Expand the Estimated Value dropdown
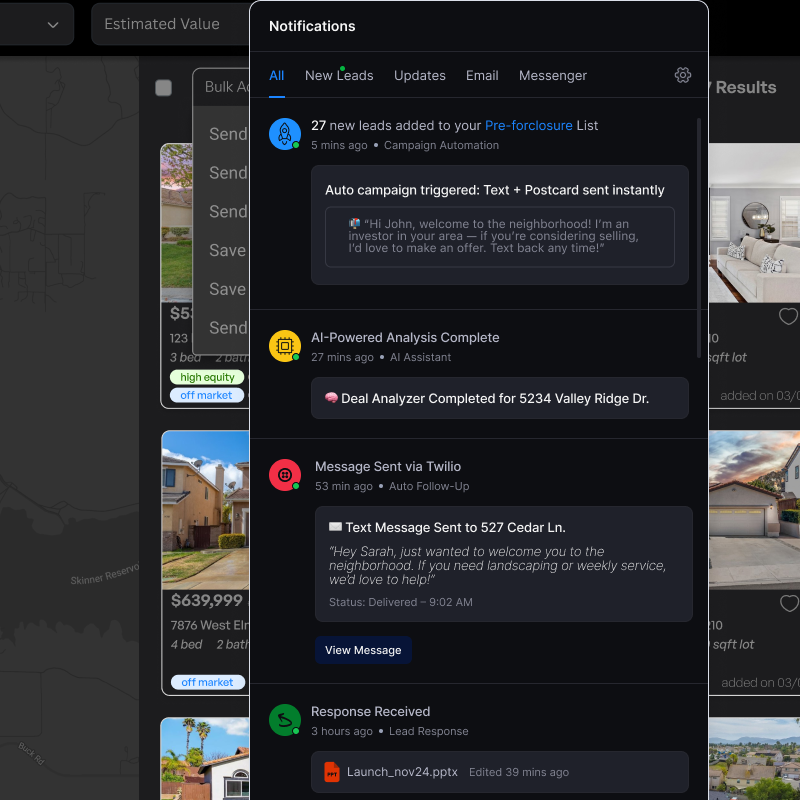800x800 pixels. [x=170, y=24]
